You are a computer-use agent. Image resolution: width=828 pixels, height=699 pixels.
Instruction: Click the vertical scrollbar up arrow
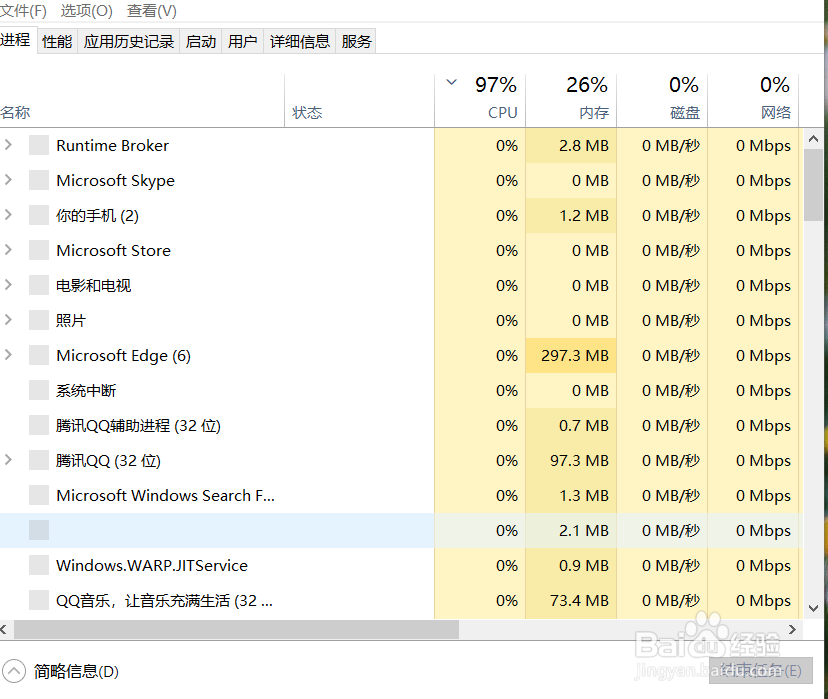[814, 139]
